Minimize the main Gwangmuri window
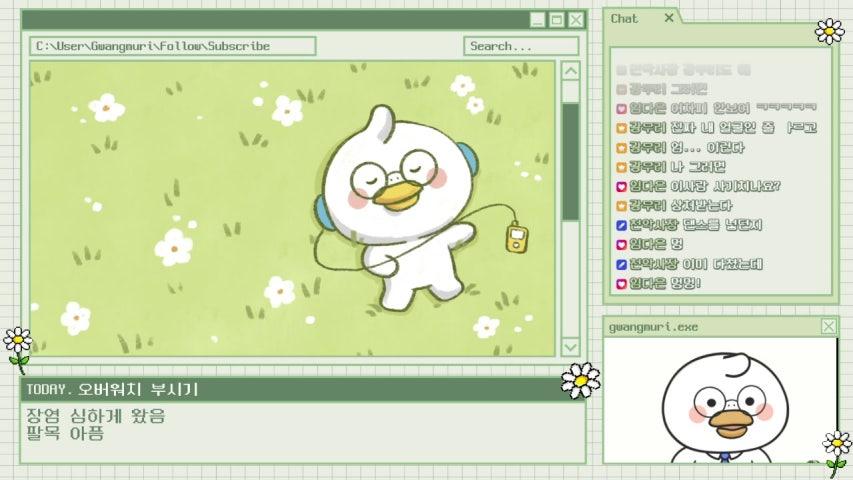The image size is (853, 480). [537, 20]
